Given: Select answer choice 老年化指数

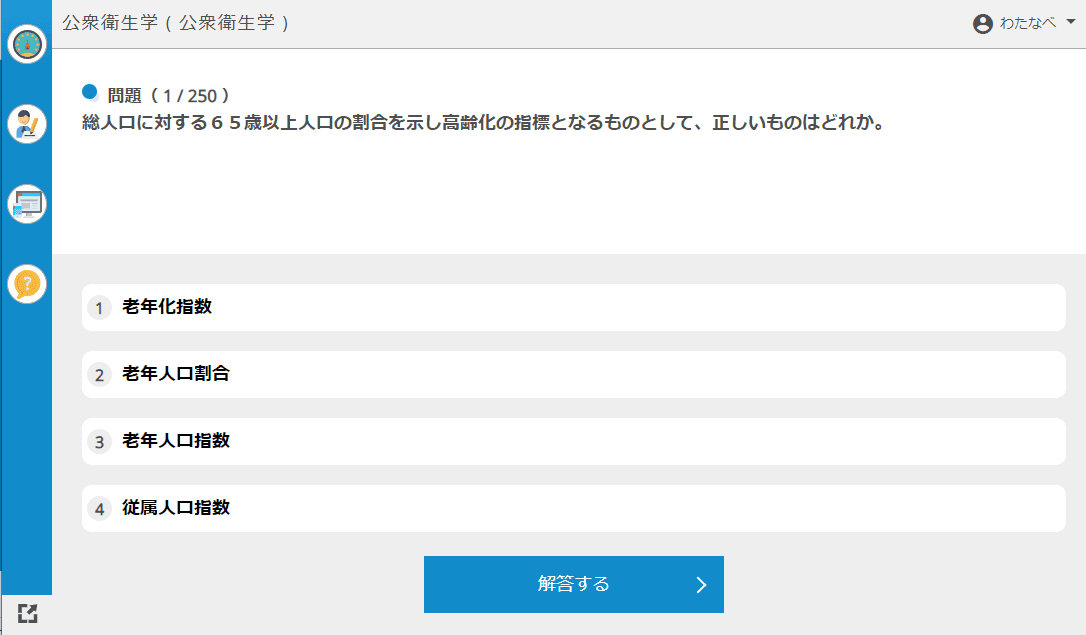Looking at the screenshot, I should [x=573, y=308].
